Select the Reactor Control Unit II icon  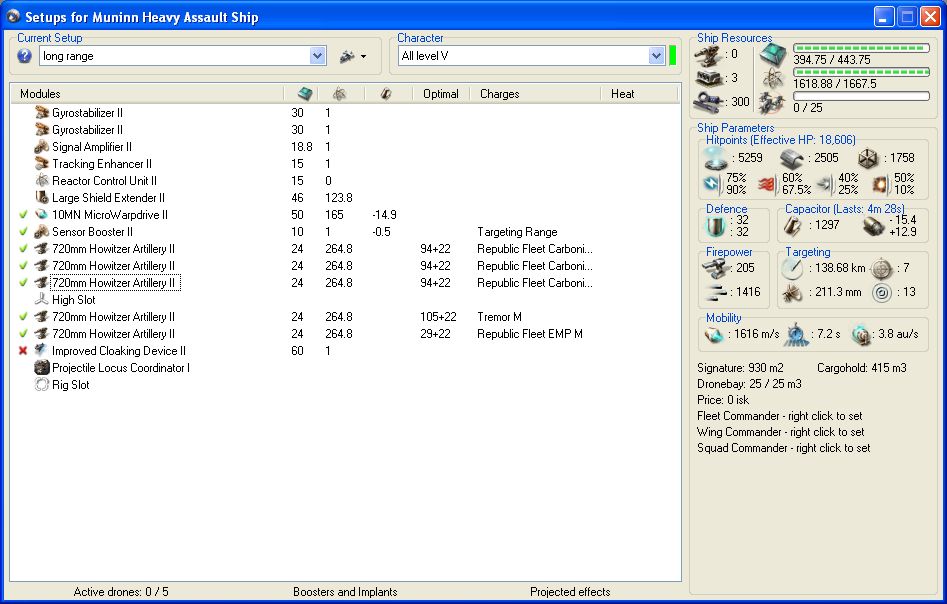coord(42,180)
